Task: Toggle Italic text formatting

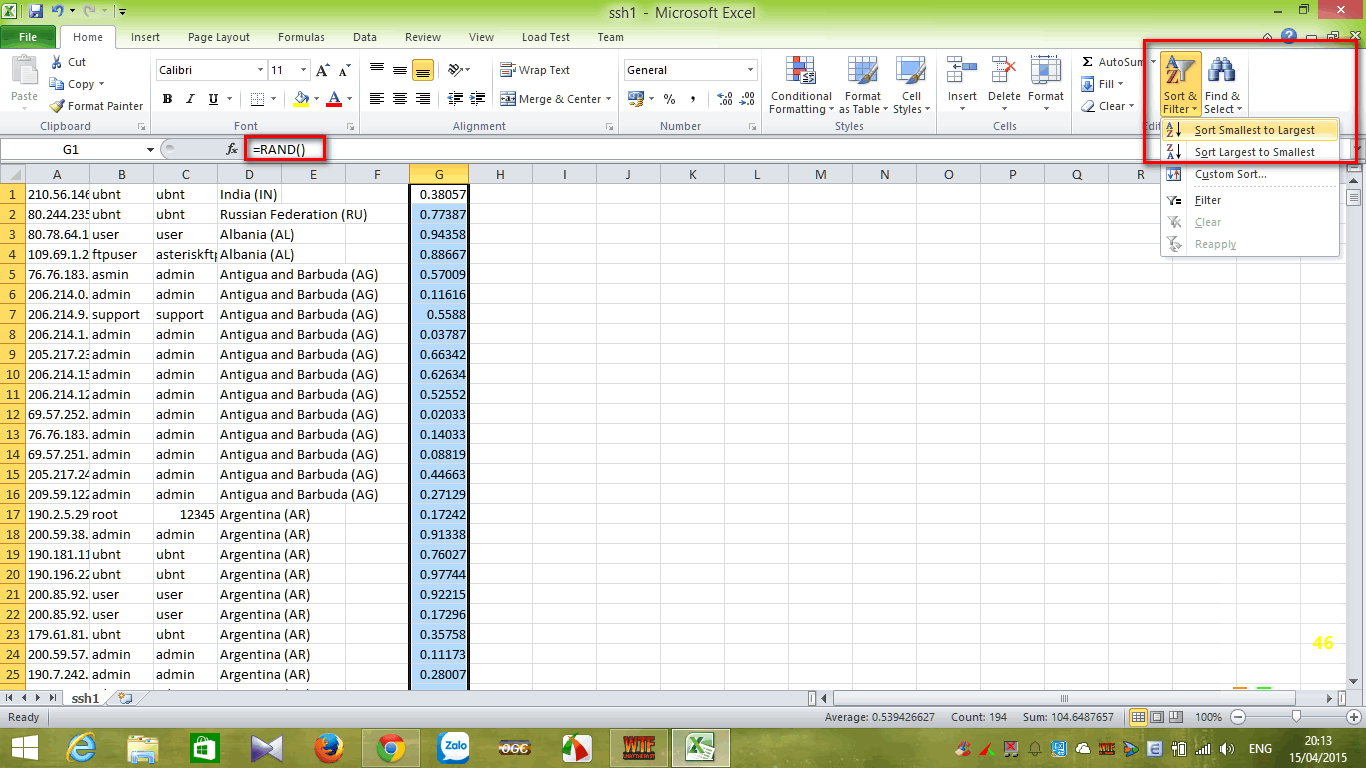Action: (x=190, y=99)
